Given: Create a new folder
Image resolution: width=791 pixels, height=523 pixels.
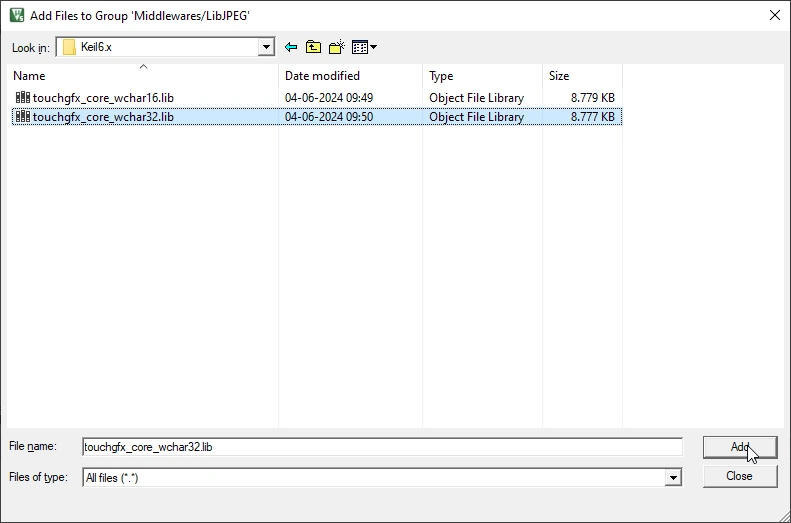Looking at the screenshot, I should point(336,47).
